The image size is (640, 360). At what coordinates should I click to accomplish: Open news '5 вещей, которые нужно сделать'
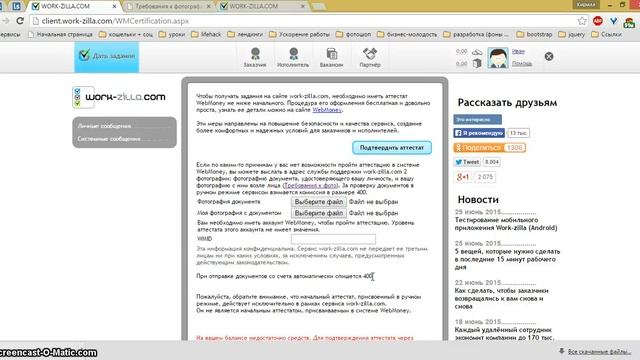click(x=507, y=259)
